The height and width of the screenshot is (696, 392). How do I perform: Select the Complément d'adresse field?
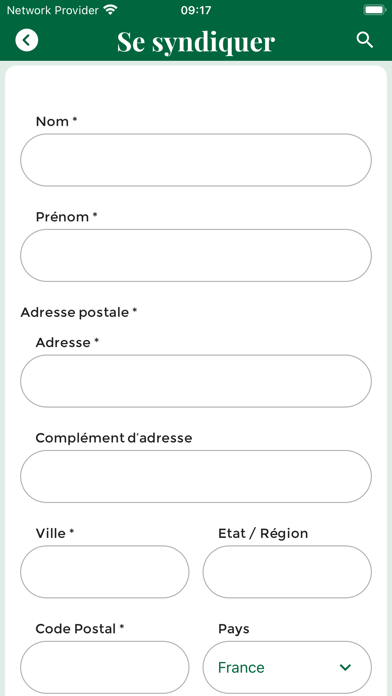click(196, 476)
